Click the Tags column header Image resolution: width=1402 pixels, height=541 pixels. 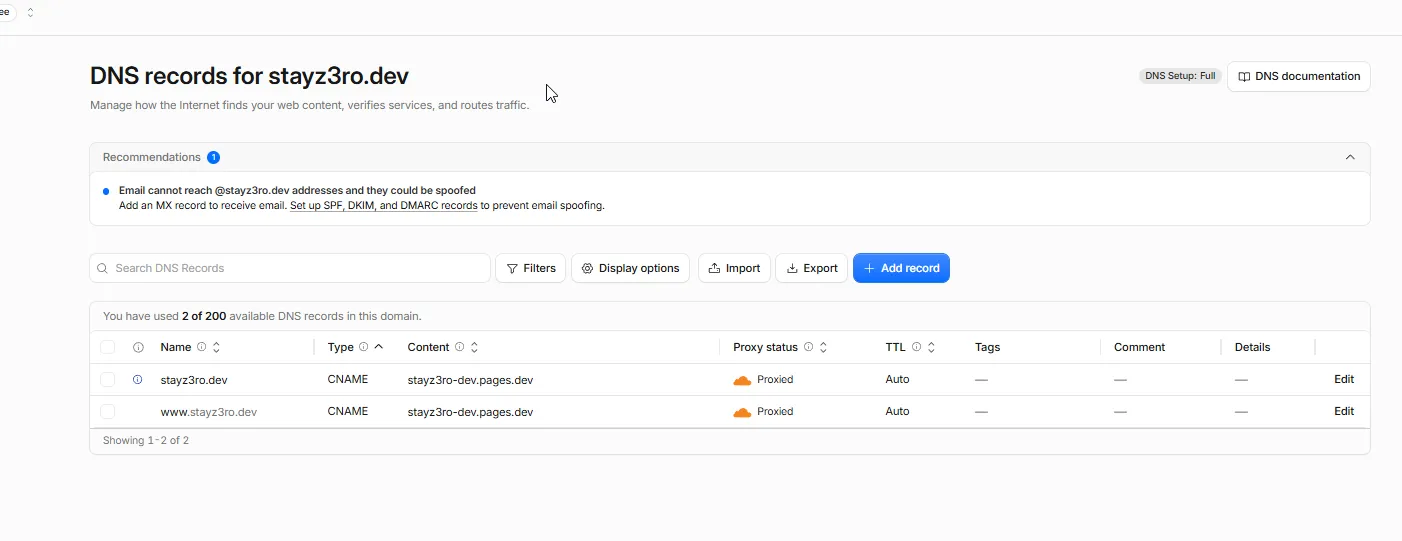(x=988, y=347)
